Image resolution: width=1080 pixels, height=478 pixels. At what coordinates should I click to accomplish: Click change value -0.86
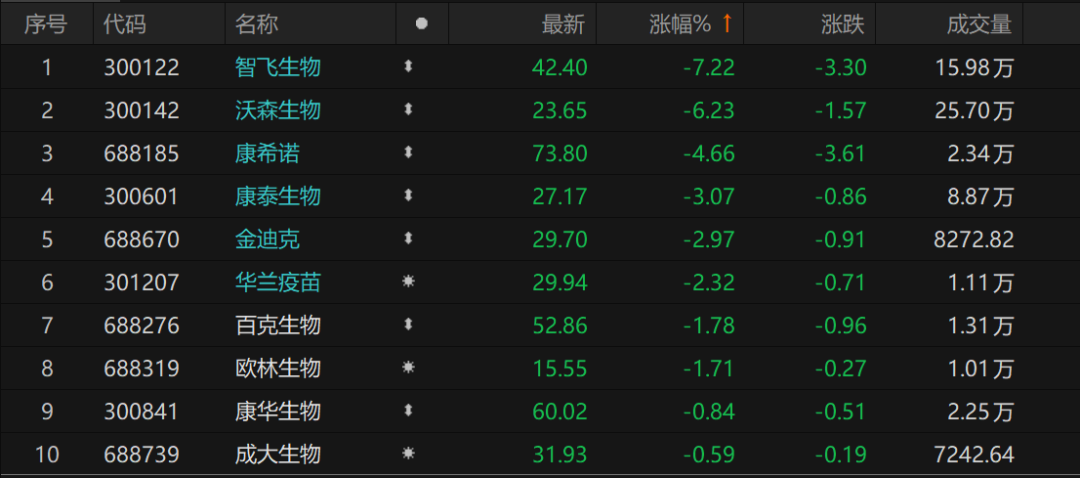(840, 196)
